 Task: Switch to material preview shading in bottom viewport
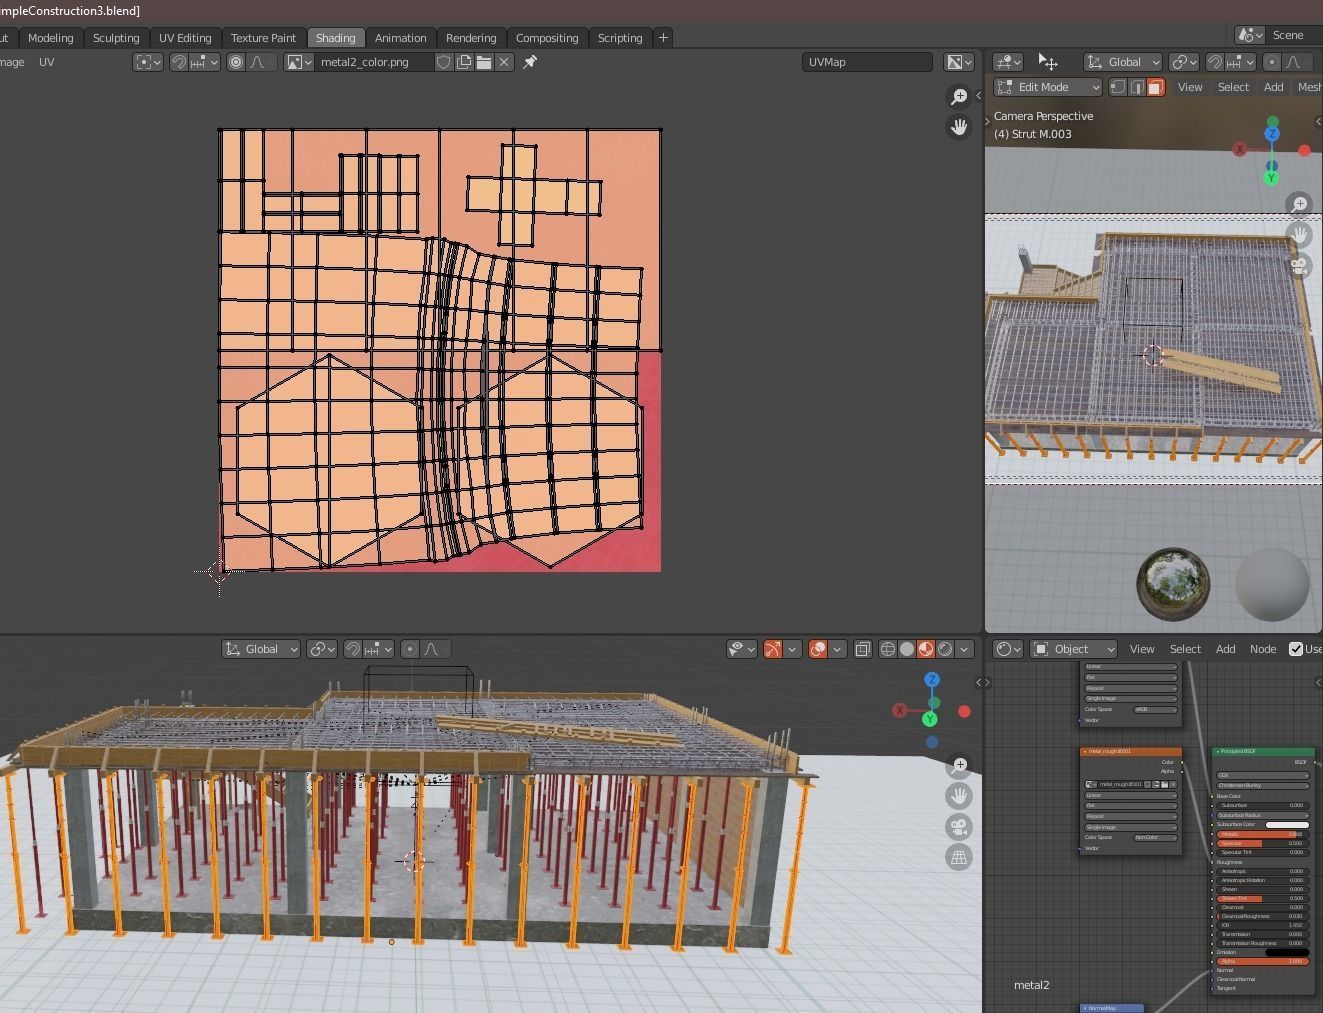click(926, 649)
